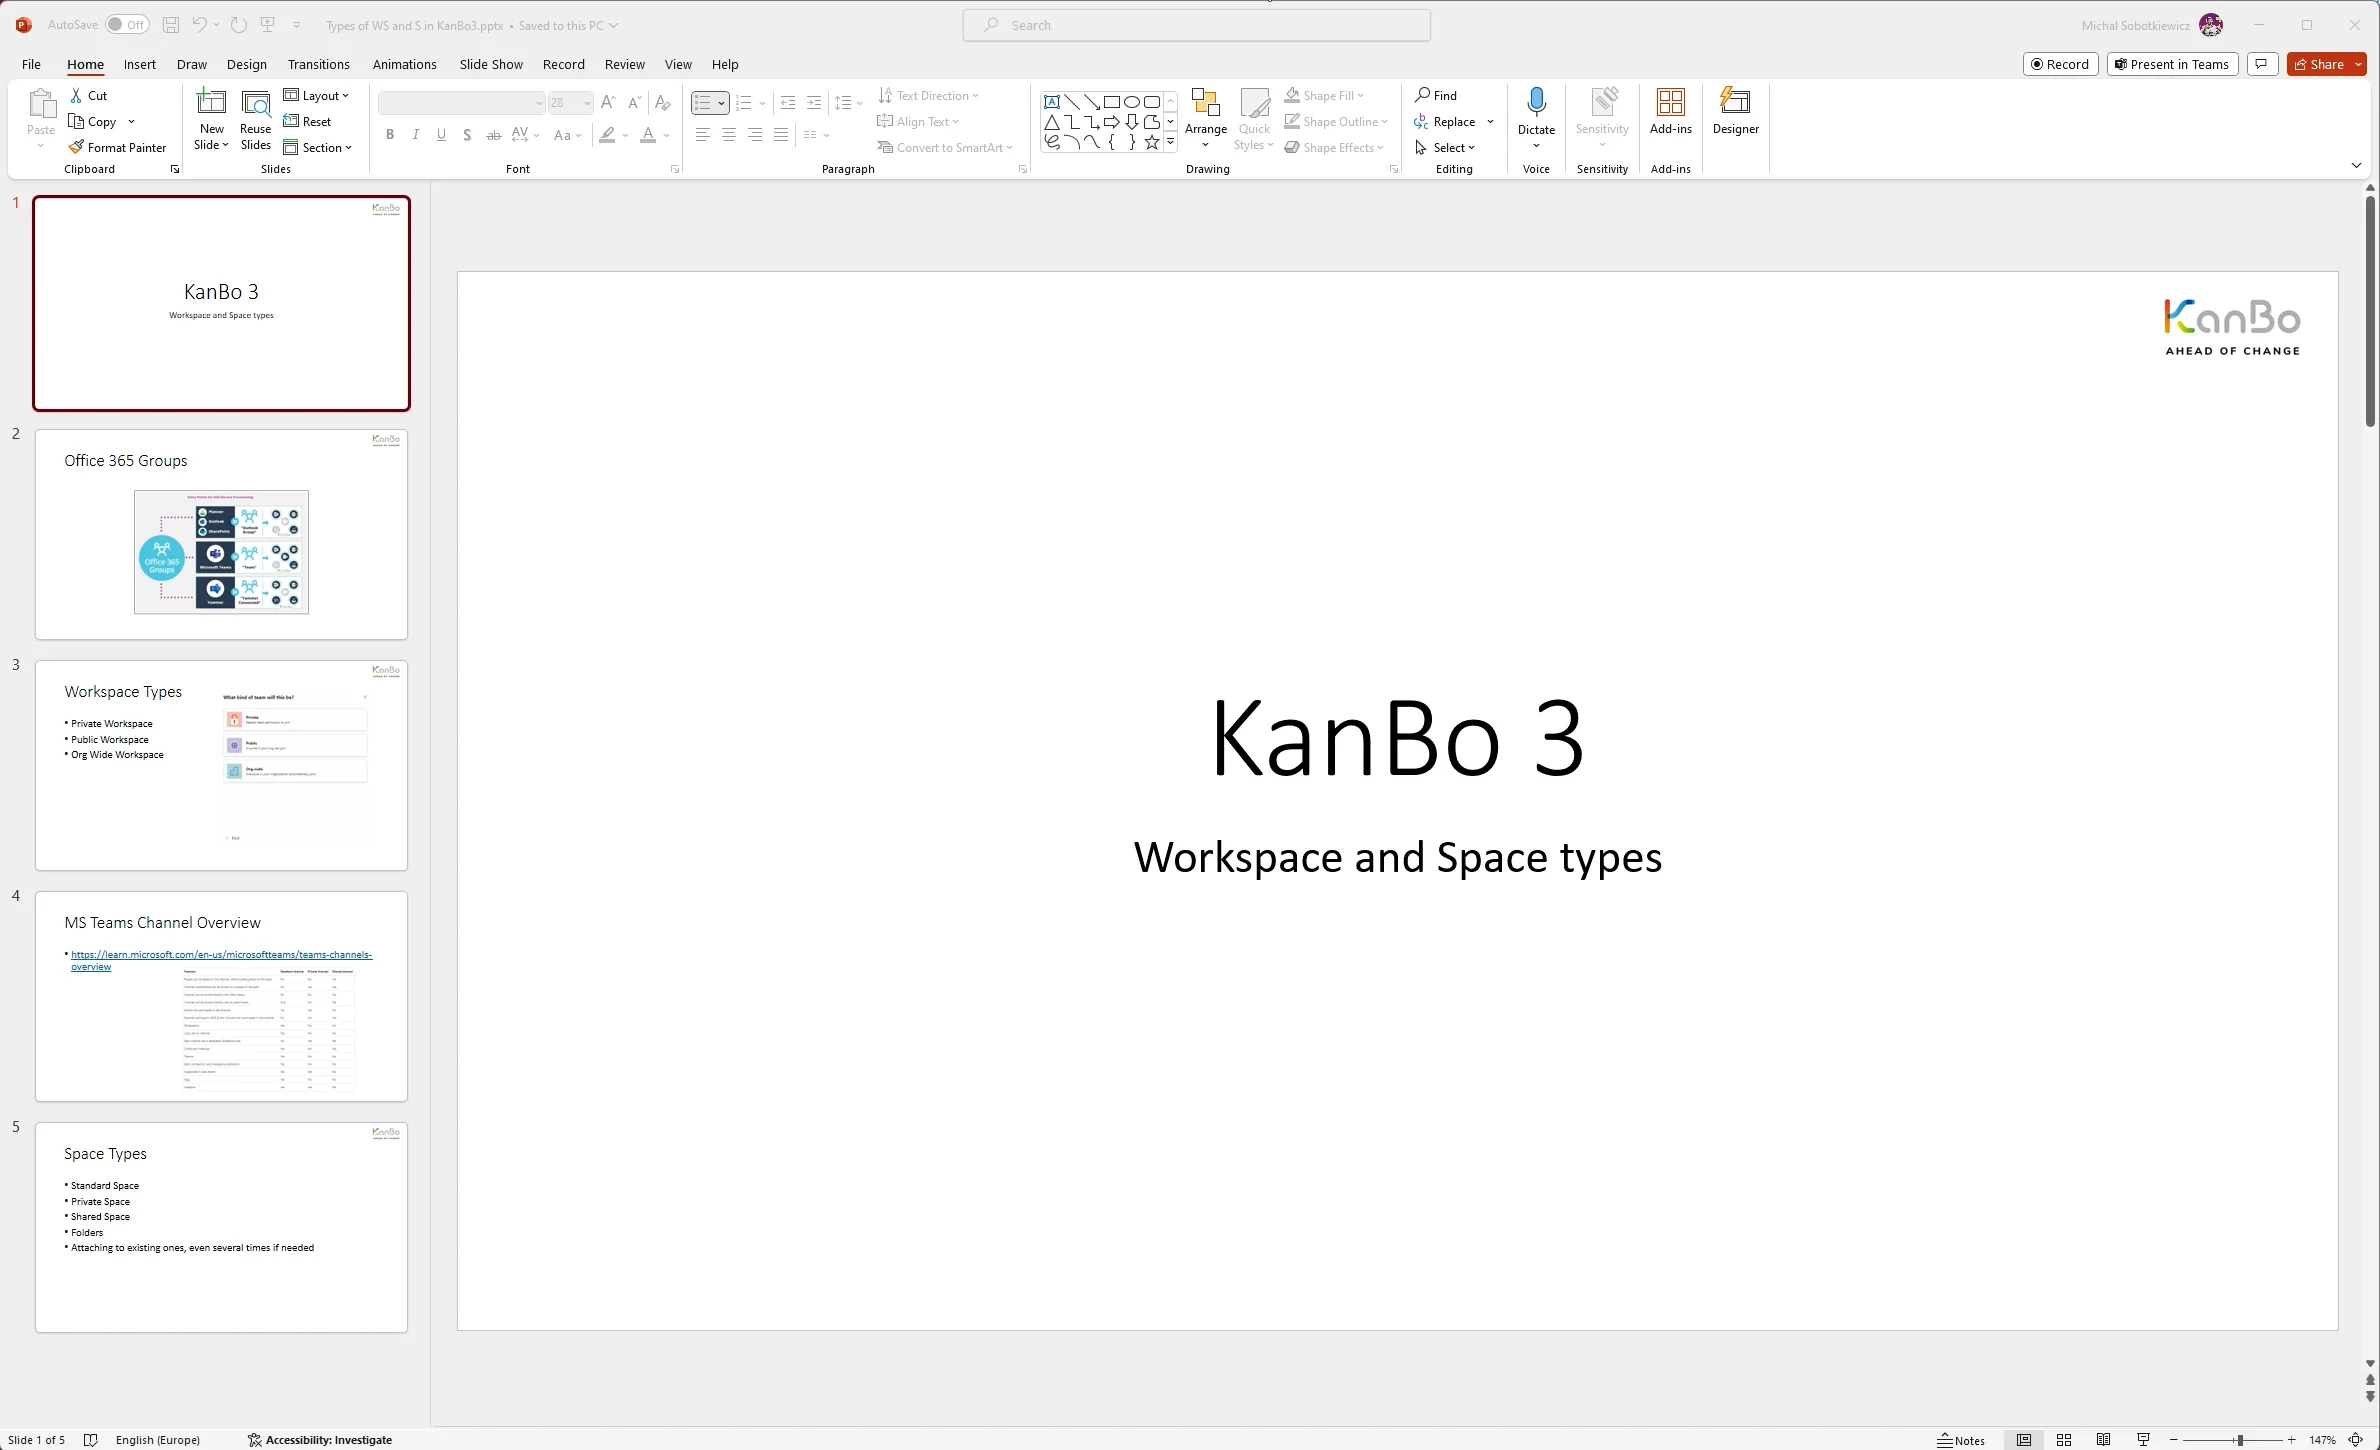Switch to the Animations tab
Viewport: 2380px width, 1450px height.
(404, 64)
